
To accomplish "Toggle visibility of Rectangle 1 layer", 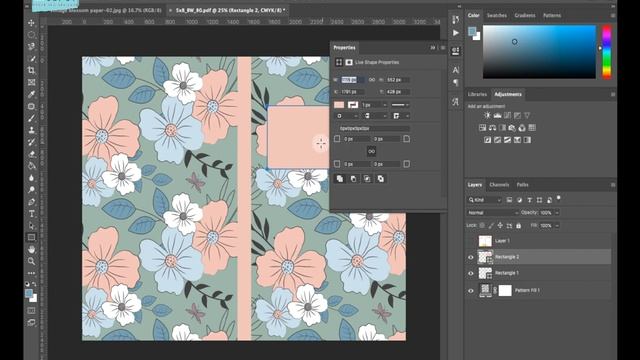I will 471,273.
